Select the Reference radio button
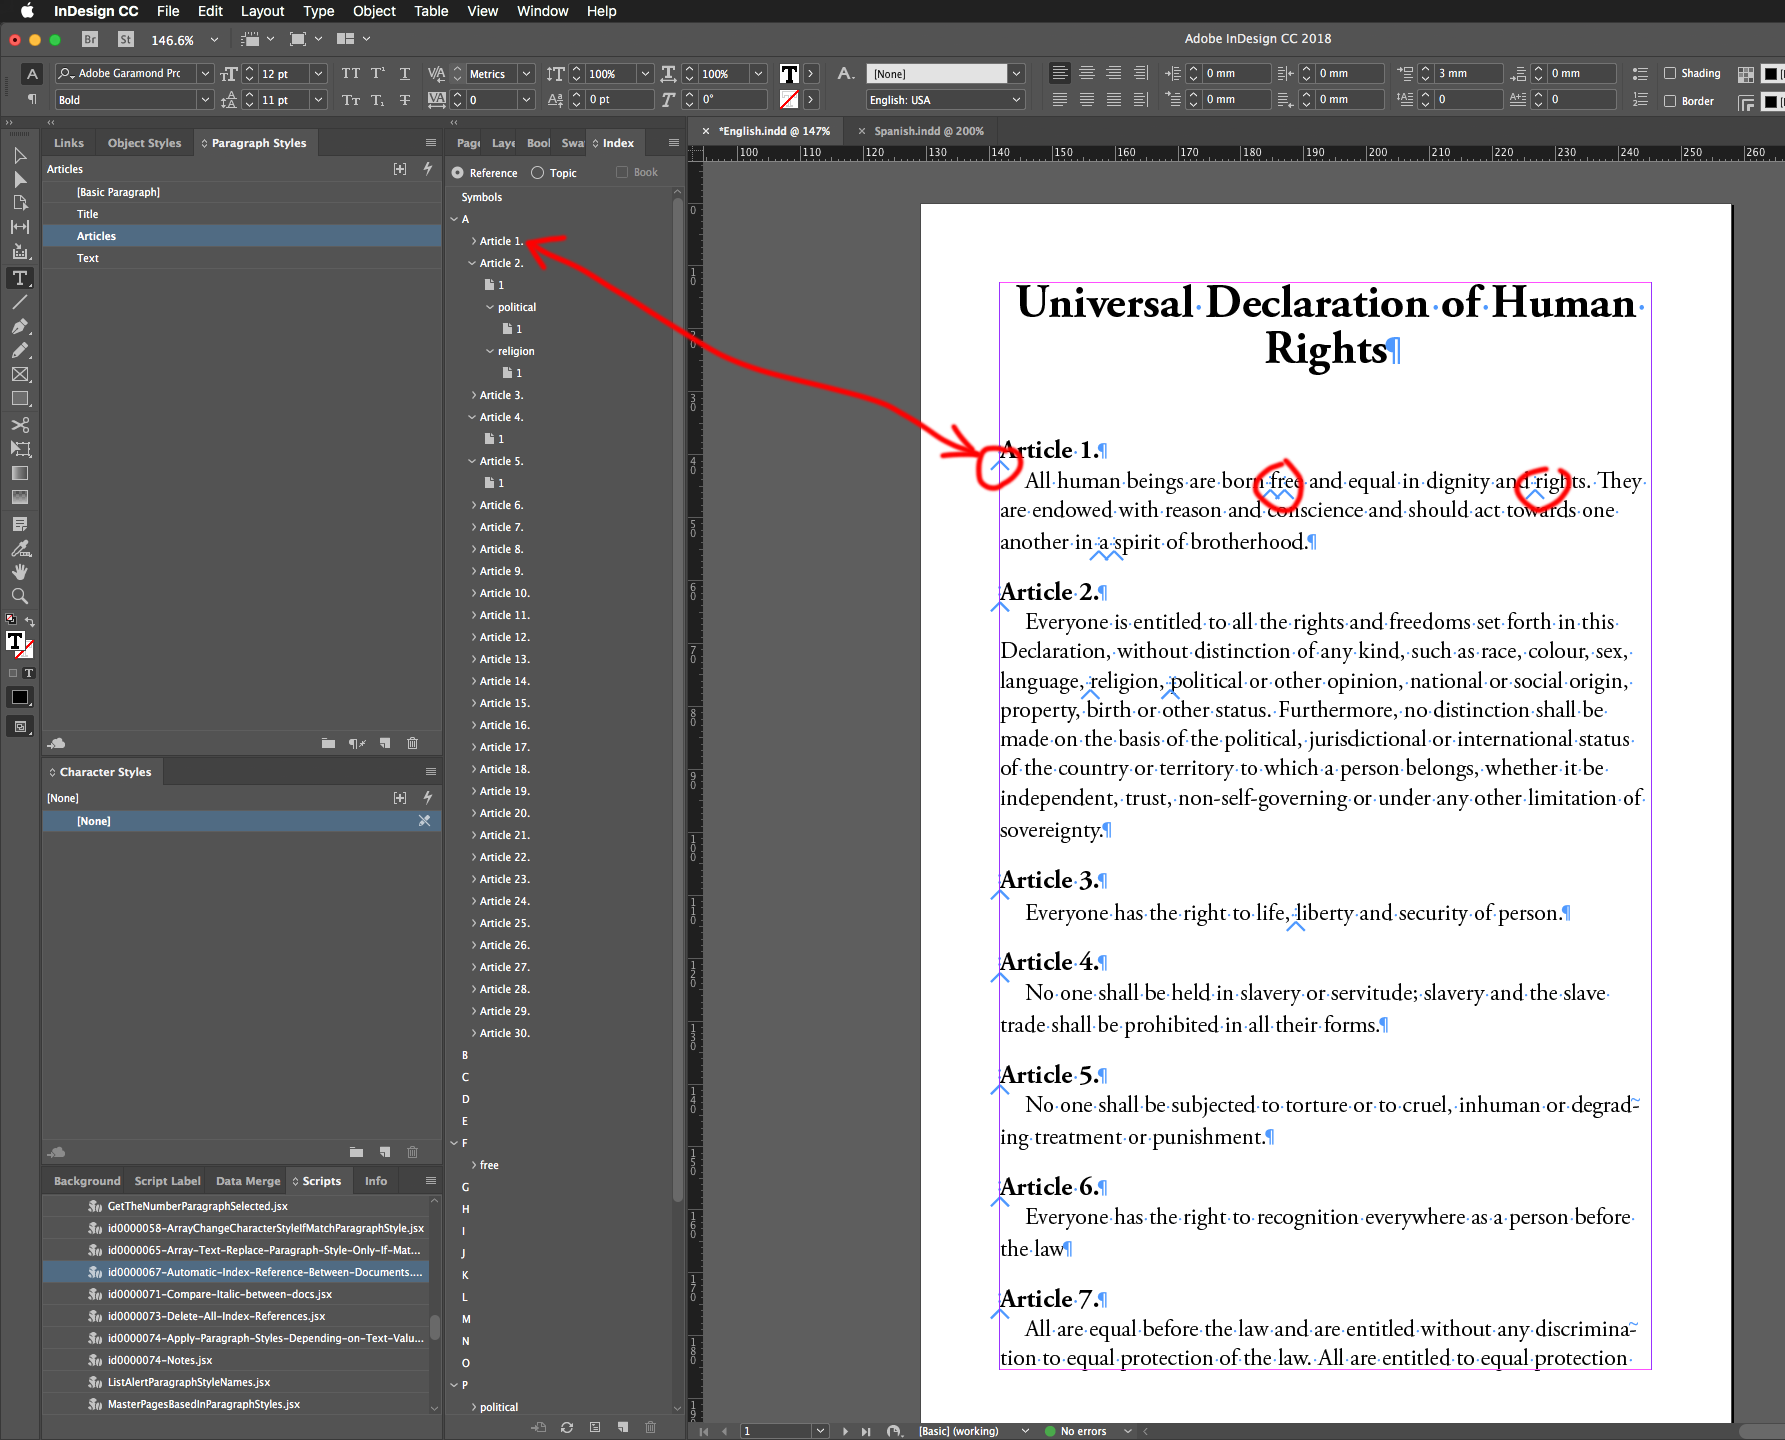 pos(458,173)
